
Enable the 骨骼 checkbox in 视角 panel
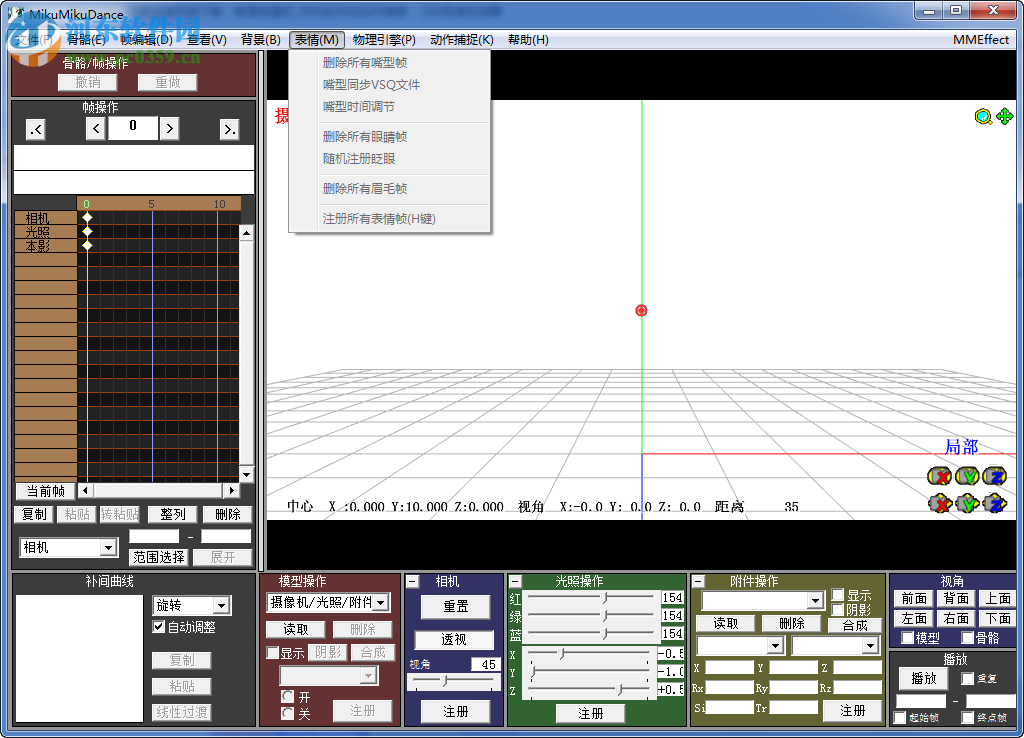tap(967, 638)
